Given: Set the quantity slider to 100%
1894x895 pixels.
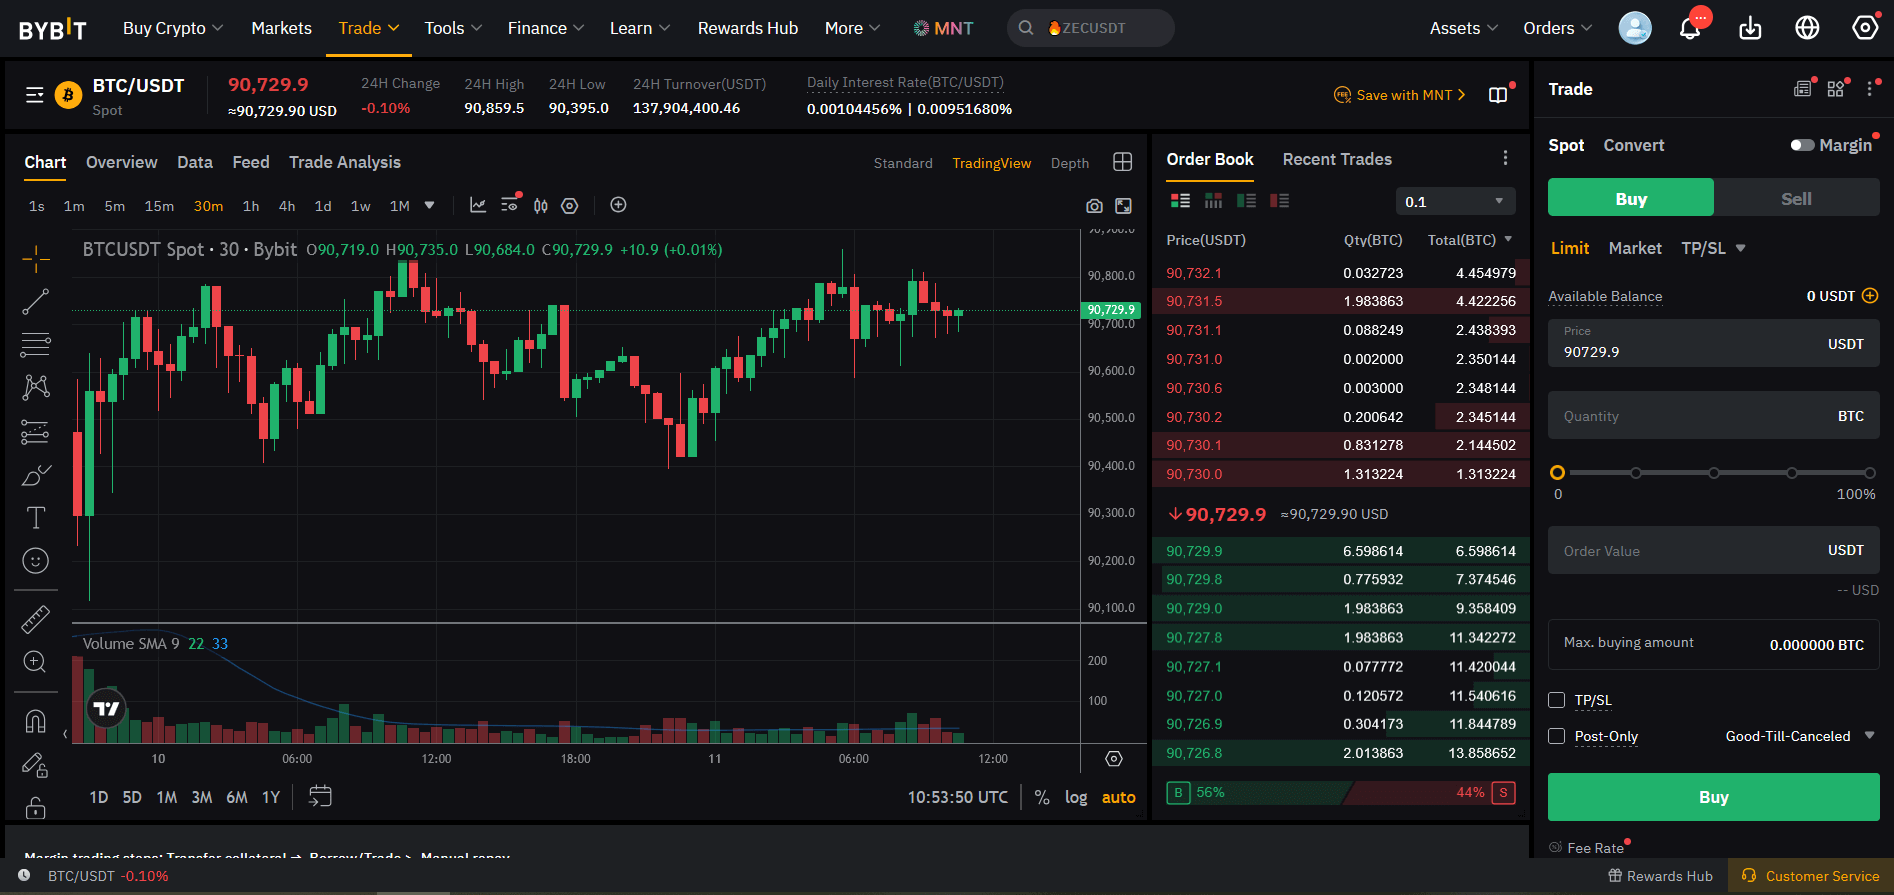Looking at the screenshot, I should 1869,473.
